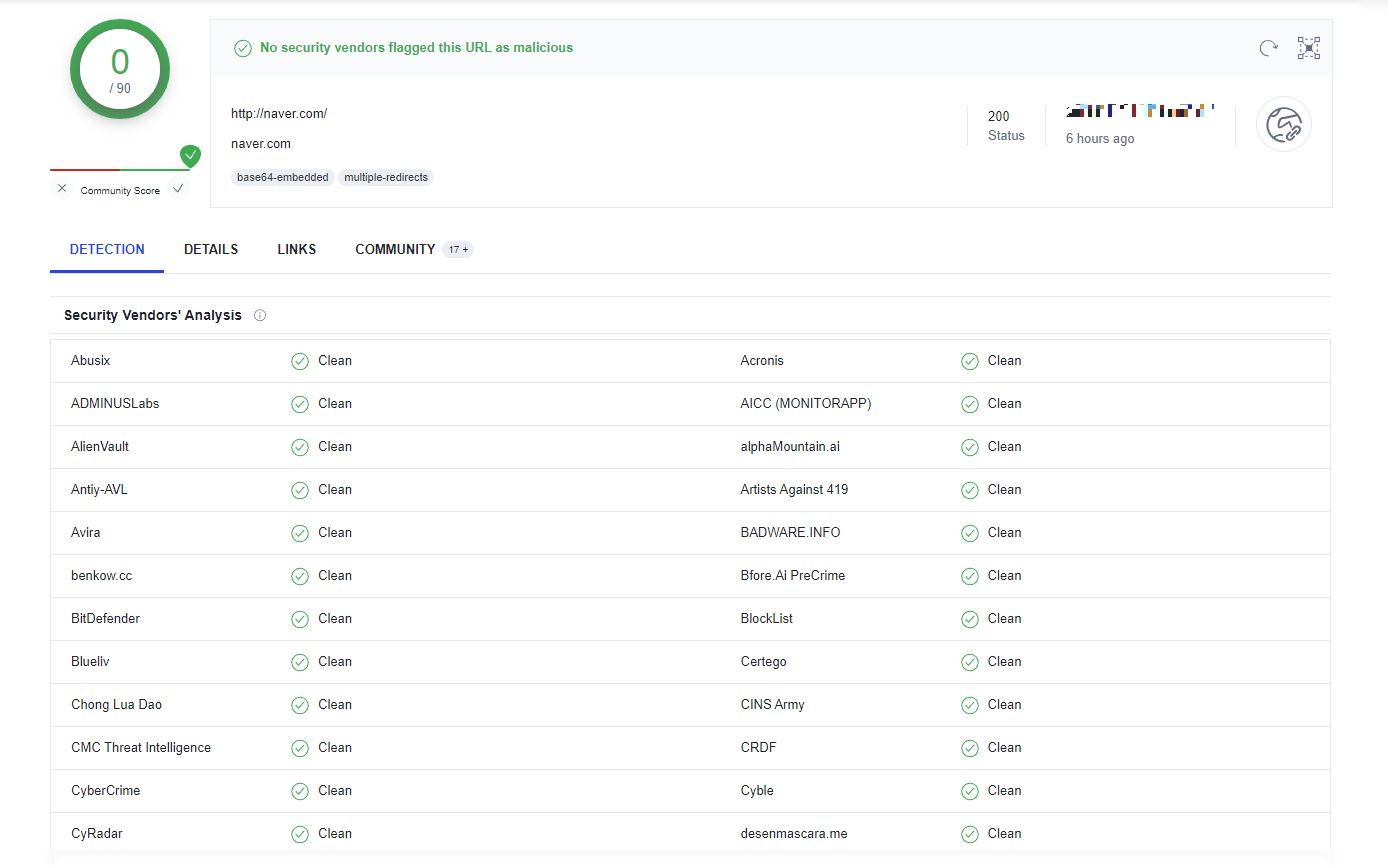Click the multiple-redirects tag
Image resolution: width=1388 pixels, height=865 pixels.
click(386, 177)
